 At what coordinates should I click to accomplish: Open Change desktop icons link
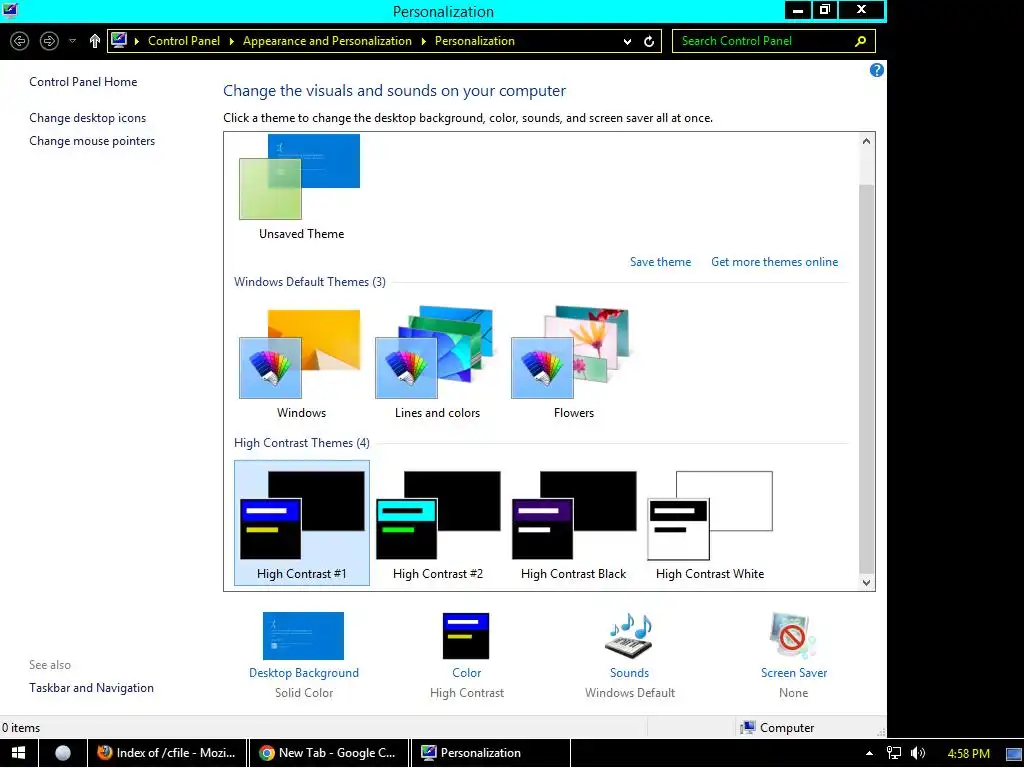88,118
